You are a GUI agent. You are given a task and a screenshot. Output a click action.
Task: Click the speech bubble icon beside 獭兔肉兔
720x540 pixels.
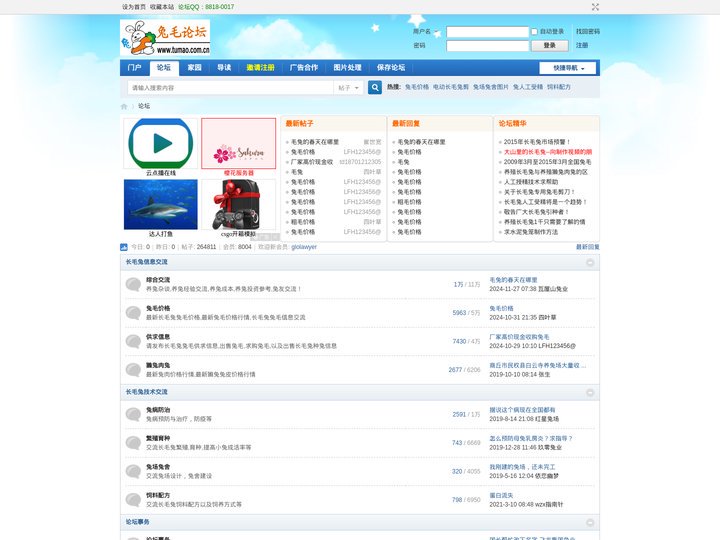click(x=133, y=370)
